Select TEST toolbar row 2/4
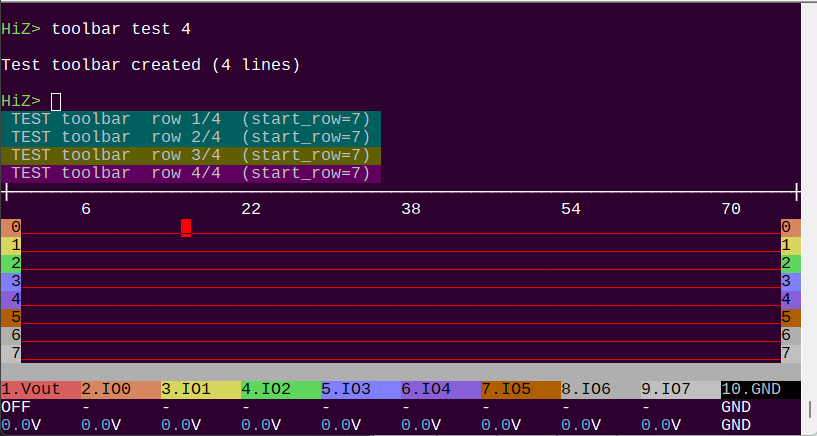Screen dimensions: 817x436 coord(191,137)
